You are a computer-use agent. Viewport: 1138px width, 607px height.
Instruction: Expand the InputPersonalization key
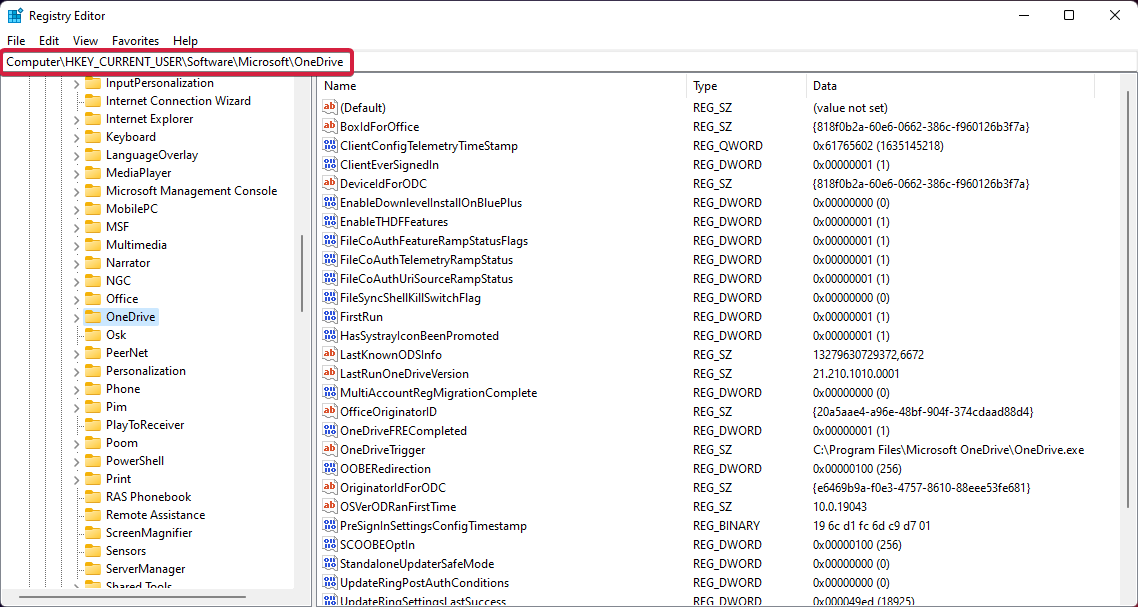tap(76, 83)
